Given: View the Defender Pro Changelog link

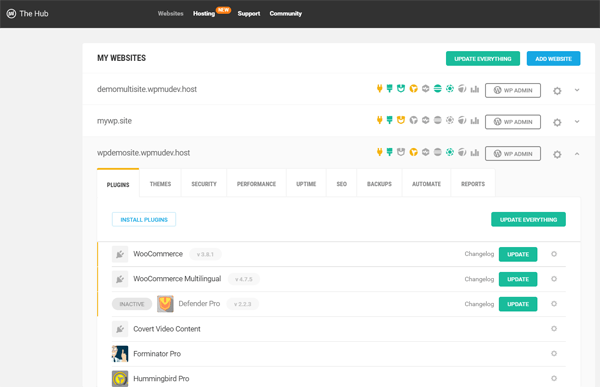Looking at the screenshot, I should (x=479, y=304).
